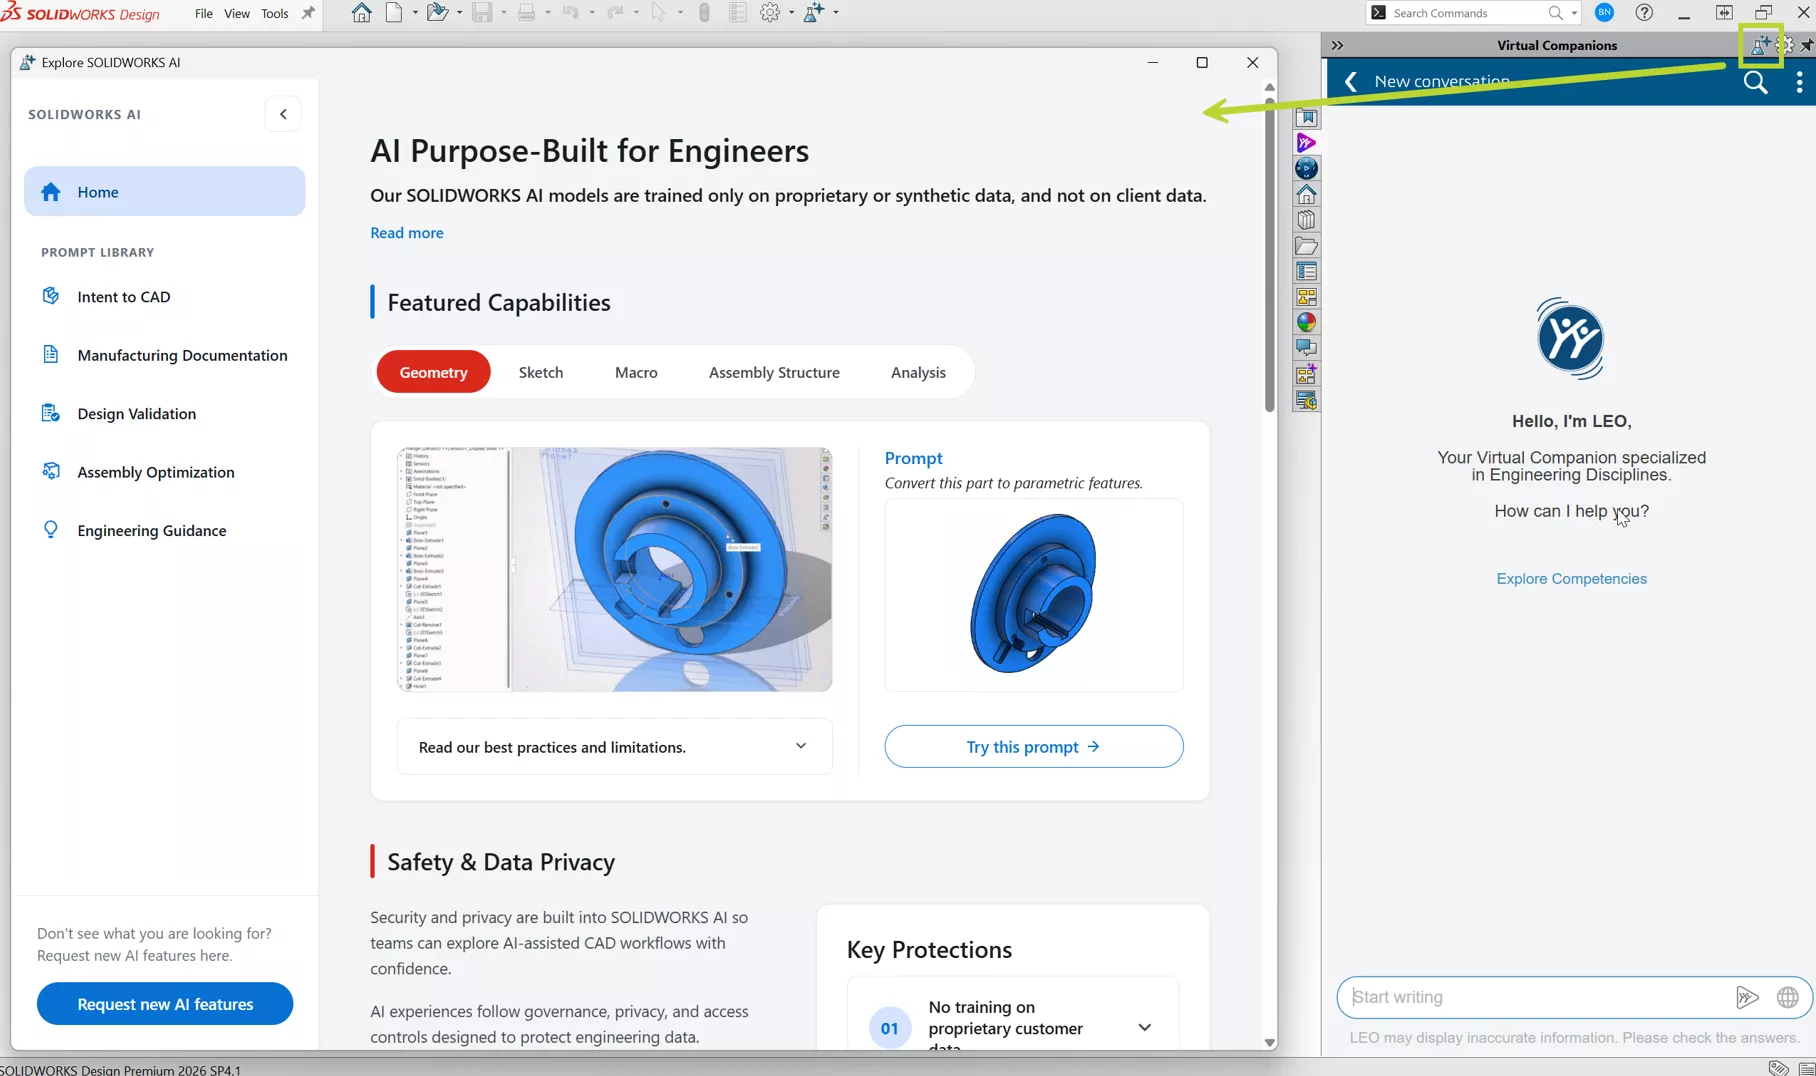Viewport: 1816px width, 1076px height.
Task: Open the Design Library books tab icon
Action: click(x=1306, y=220)
